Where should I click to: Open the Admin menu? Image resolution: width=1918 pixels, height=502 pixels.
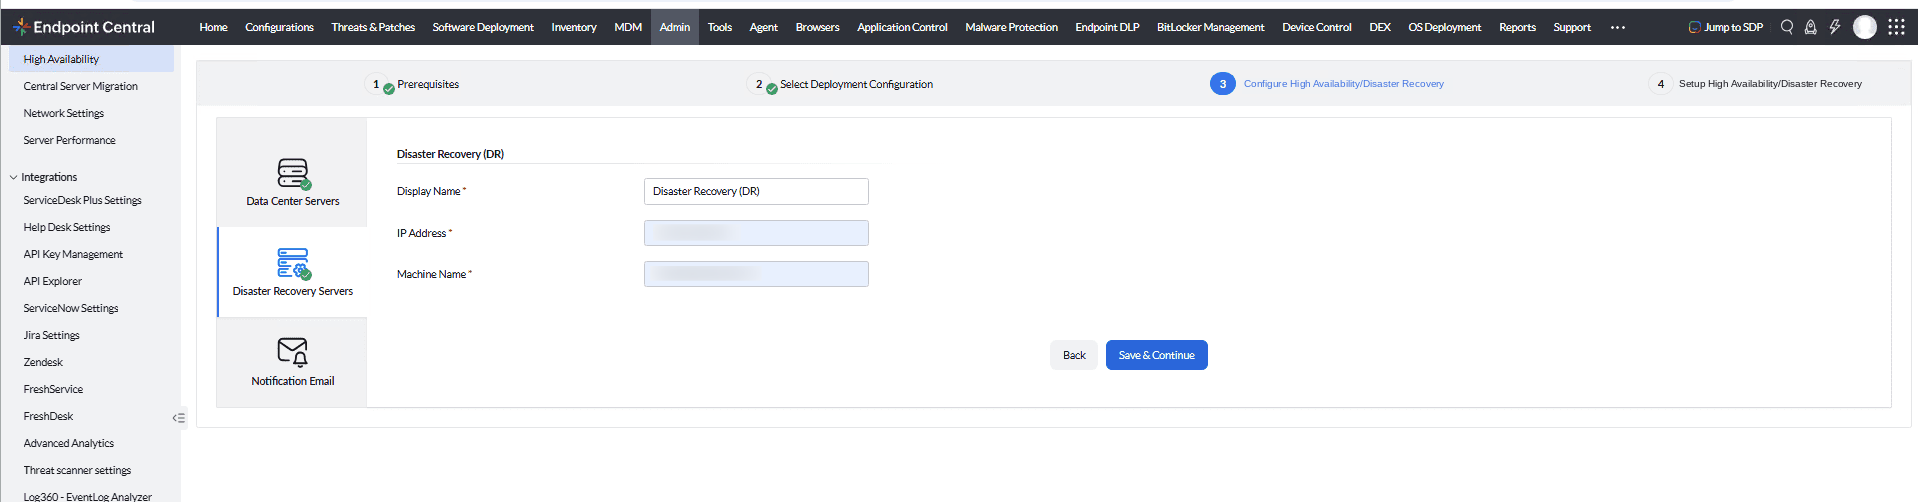[675, 27]
